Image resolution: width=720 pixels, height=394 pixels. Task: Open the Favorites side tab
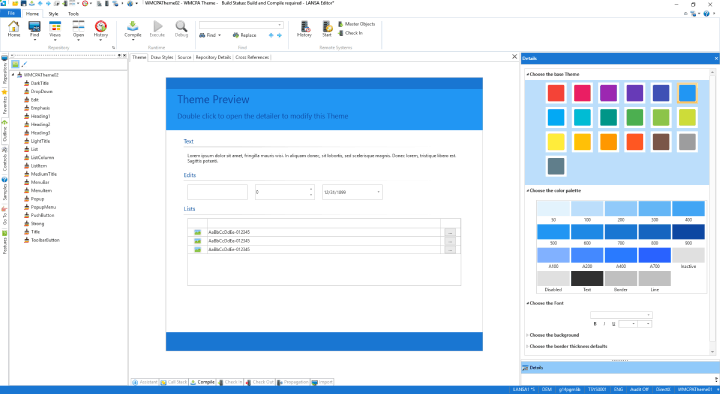coord(5,101)
